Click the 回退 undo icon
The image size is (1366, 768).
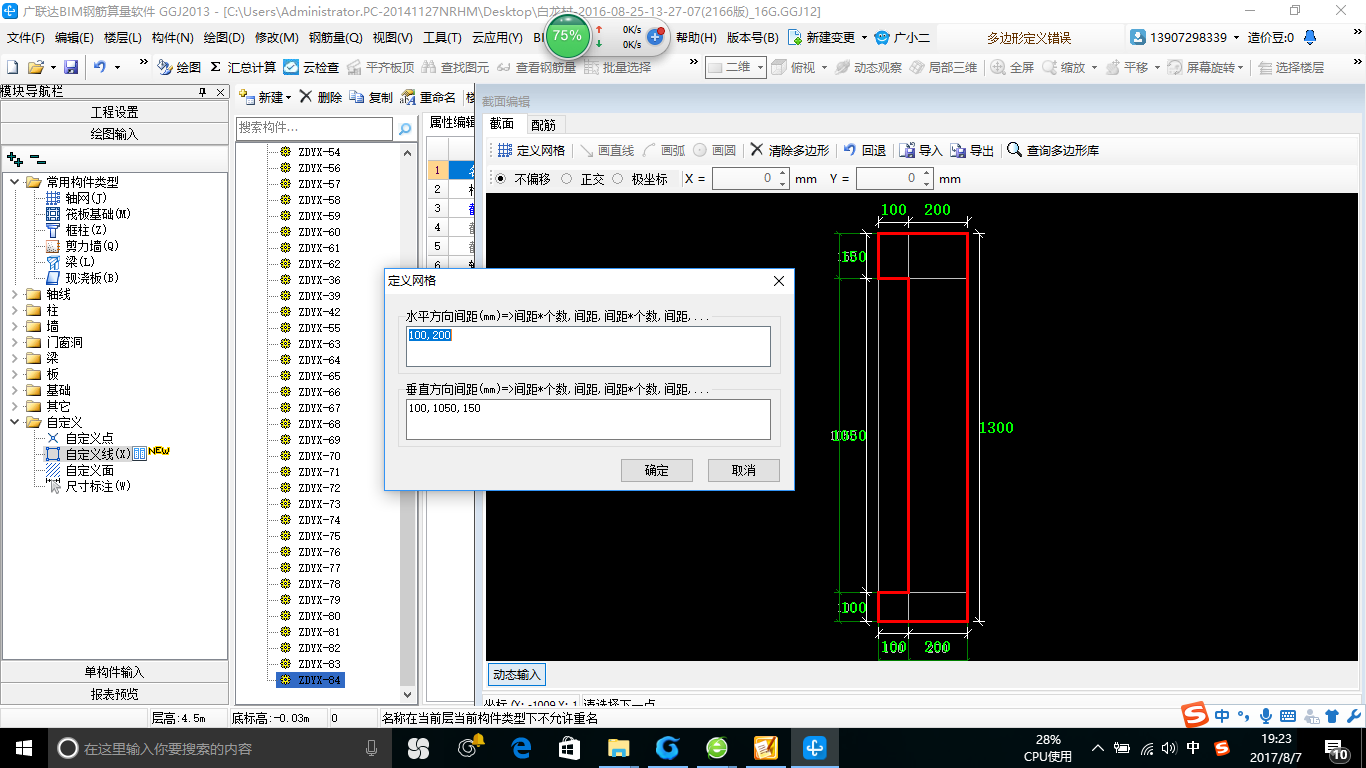pyautogui.click(x=849, y=150)
